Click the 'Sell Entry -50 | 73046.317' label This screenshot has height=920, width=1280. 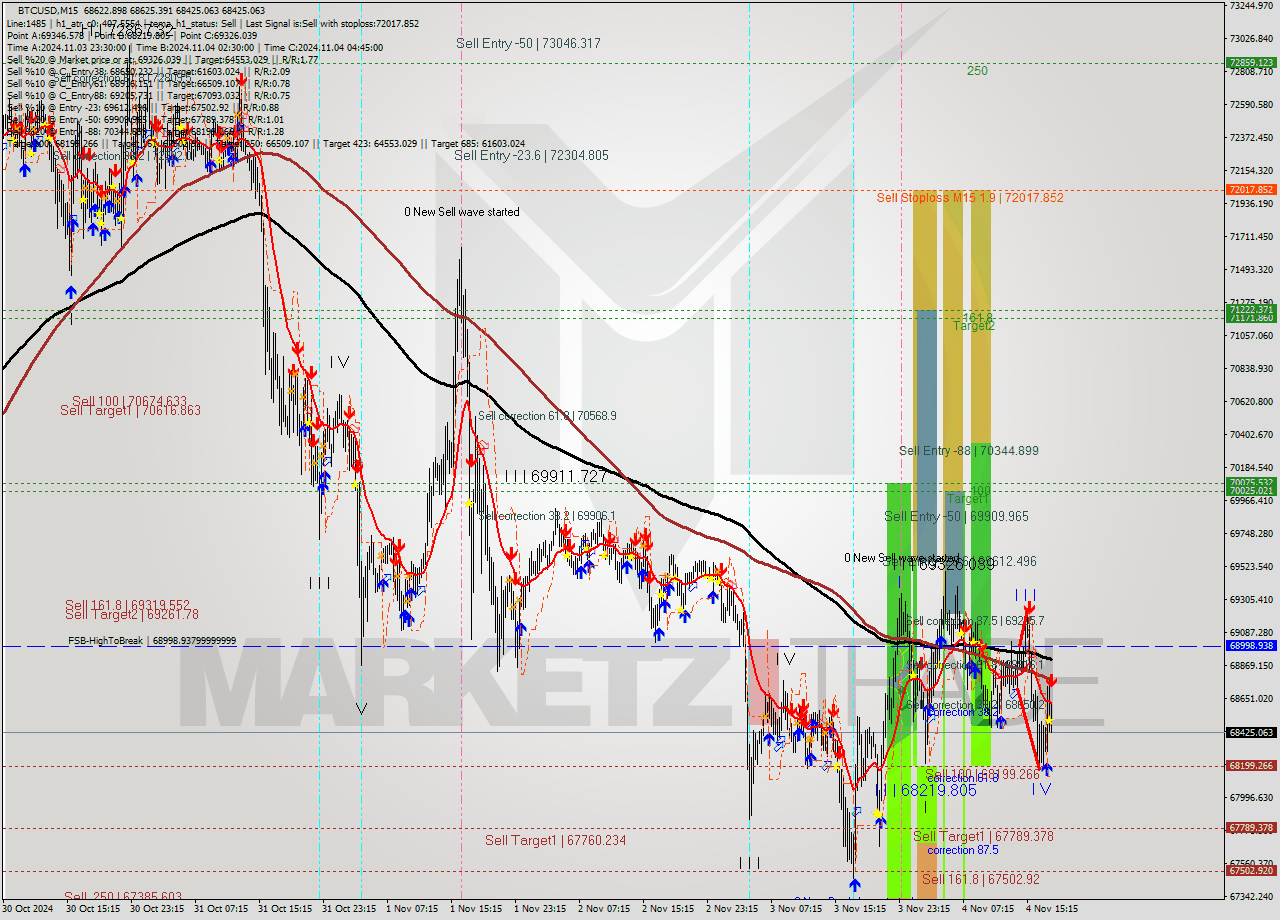528,43
